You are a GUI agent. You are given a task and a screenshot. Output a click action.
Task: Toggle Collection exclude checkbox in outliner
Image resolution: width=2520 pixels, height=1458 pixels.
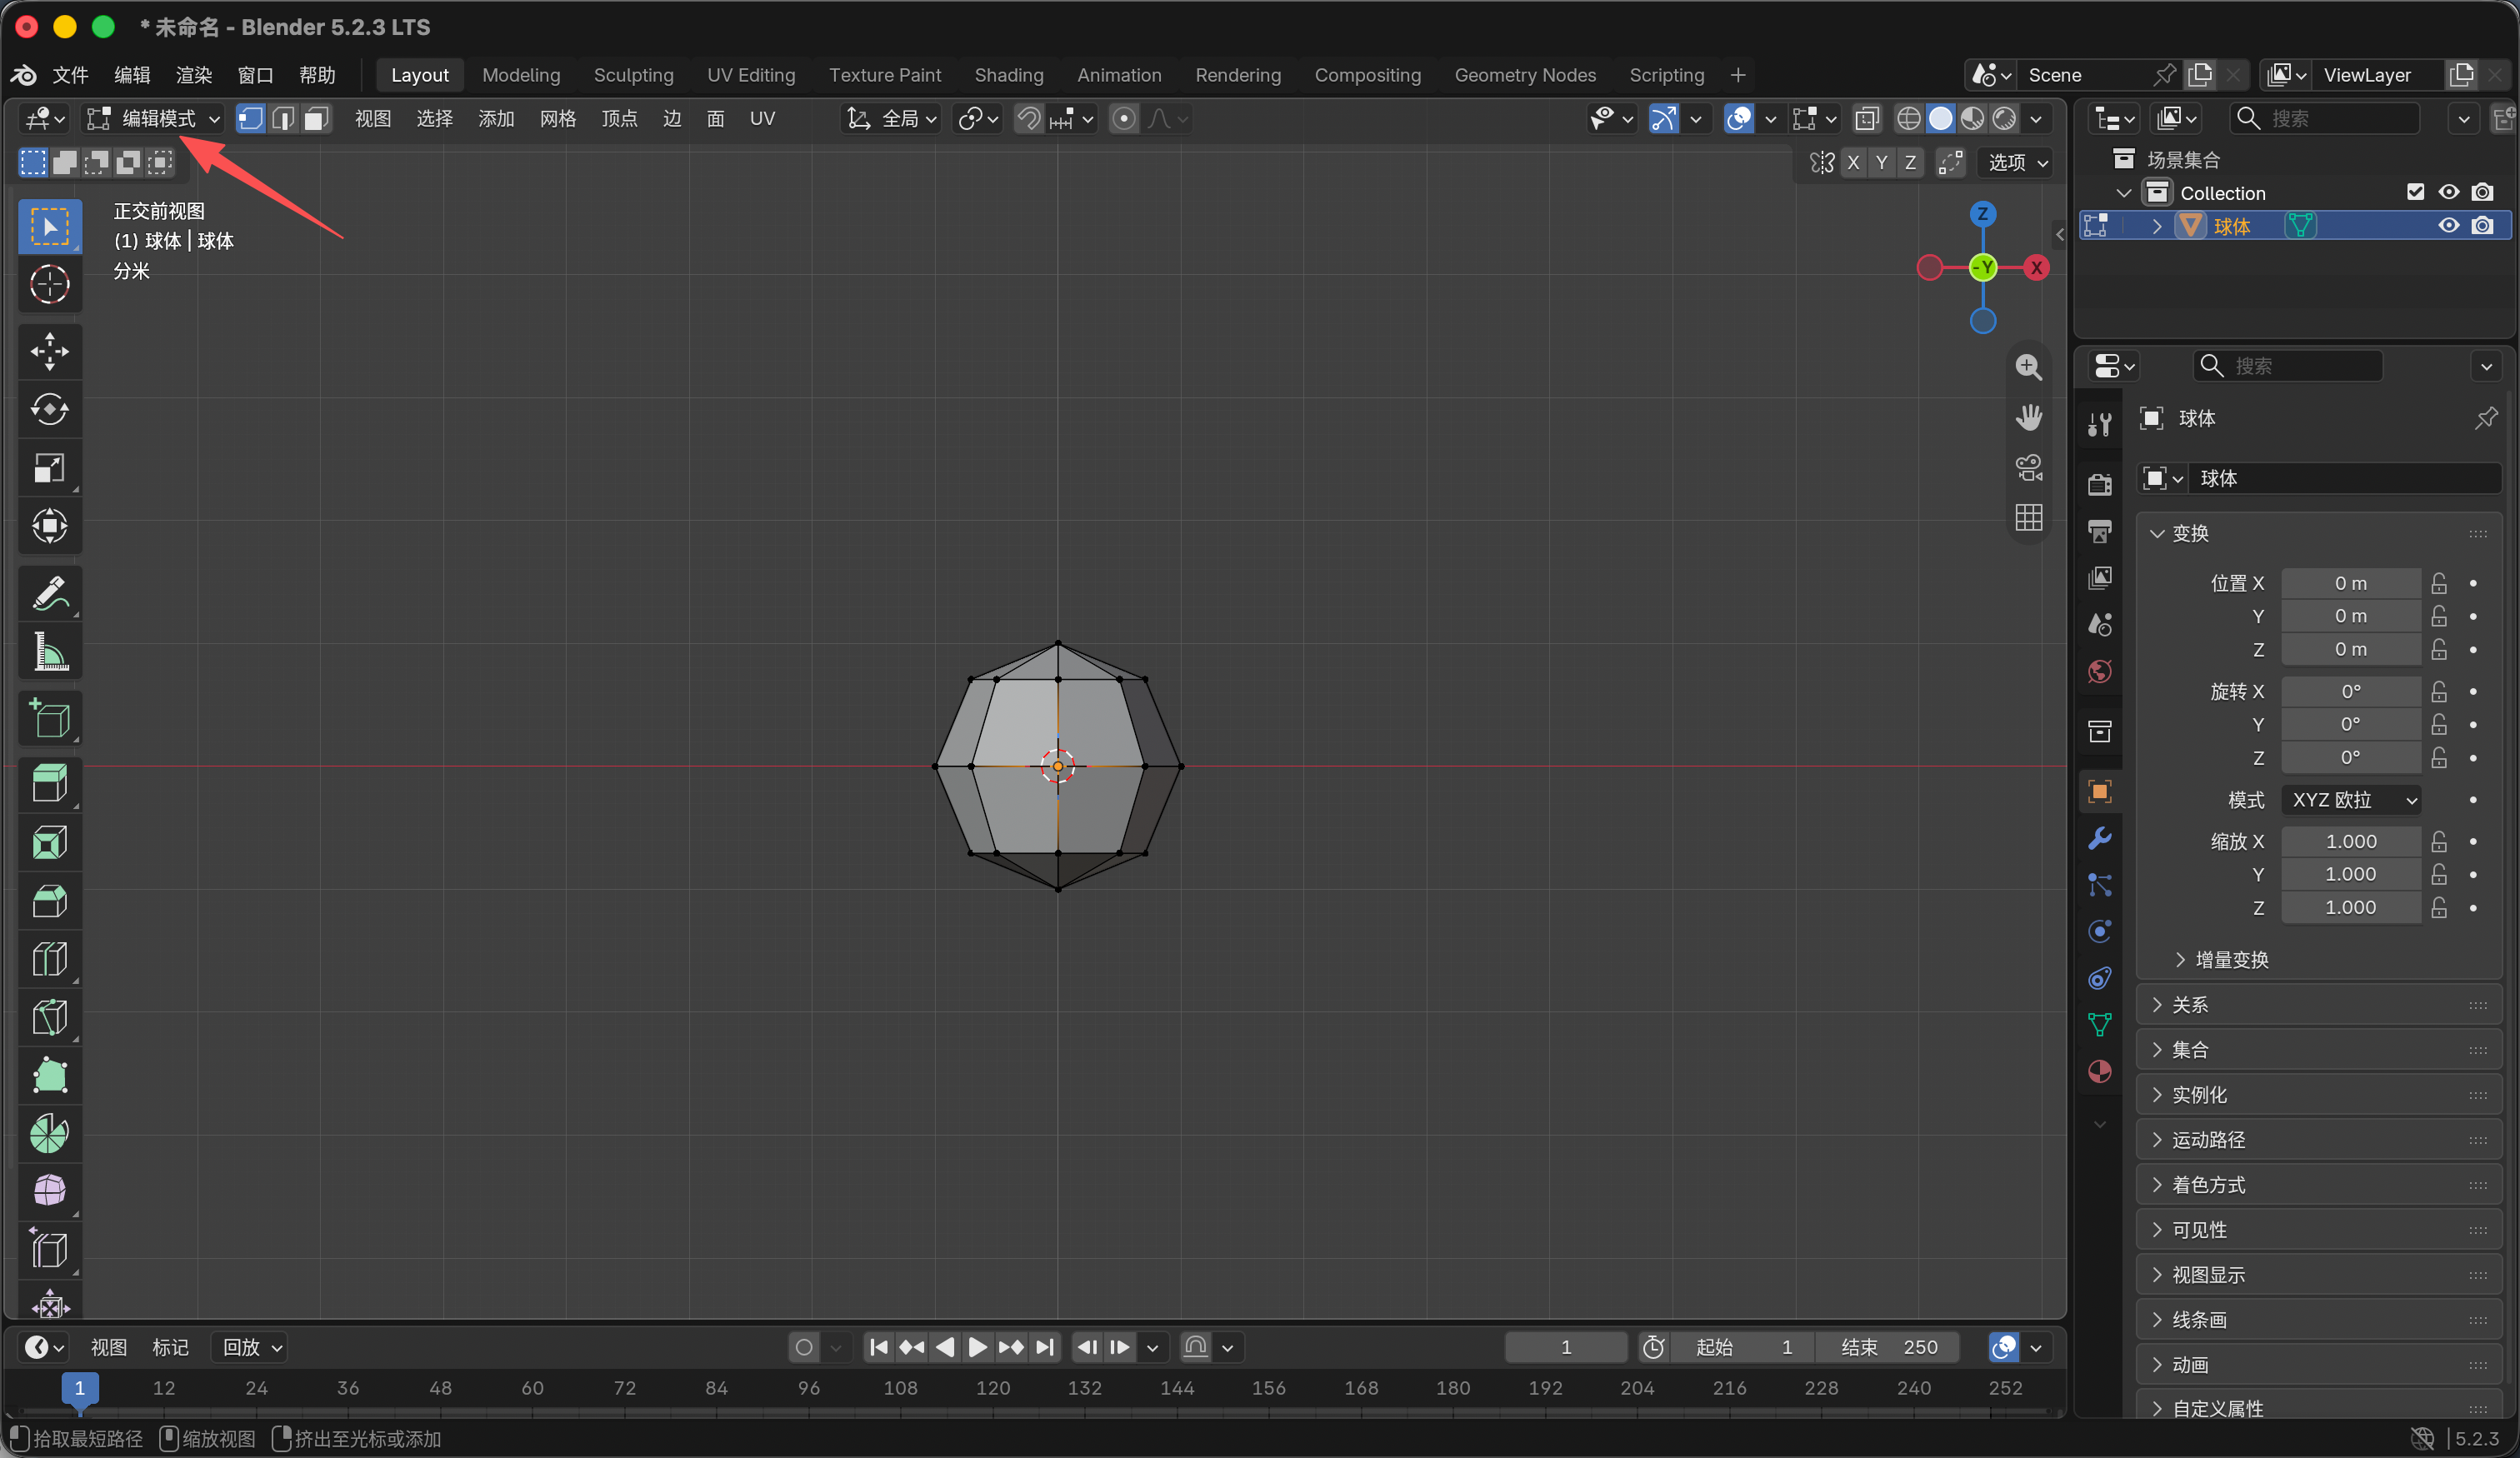(x=2415, y=192)
